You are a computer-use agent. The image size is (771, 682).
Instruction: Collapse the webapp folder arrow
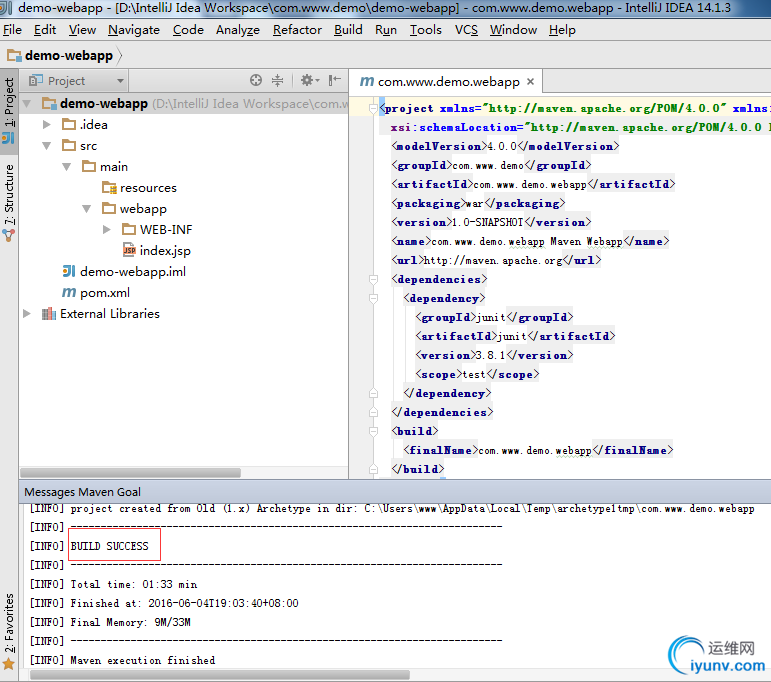click(x=87, y=208)
